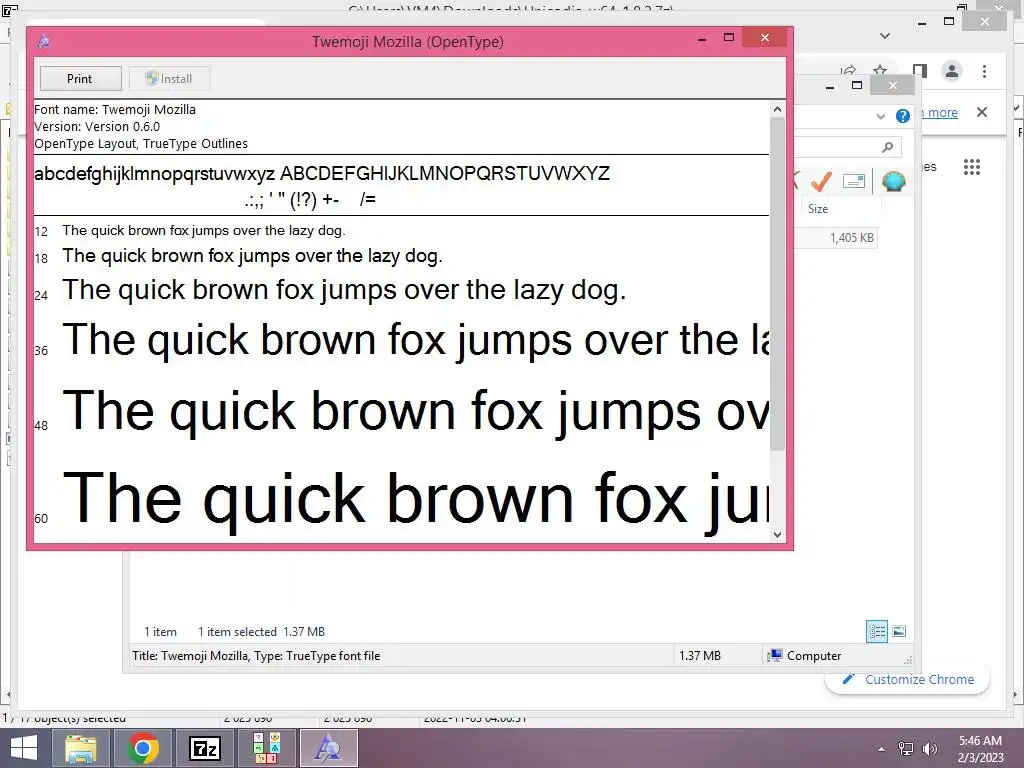Click Chrome share page icon

click(x=848, y=70)
